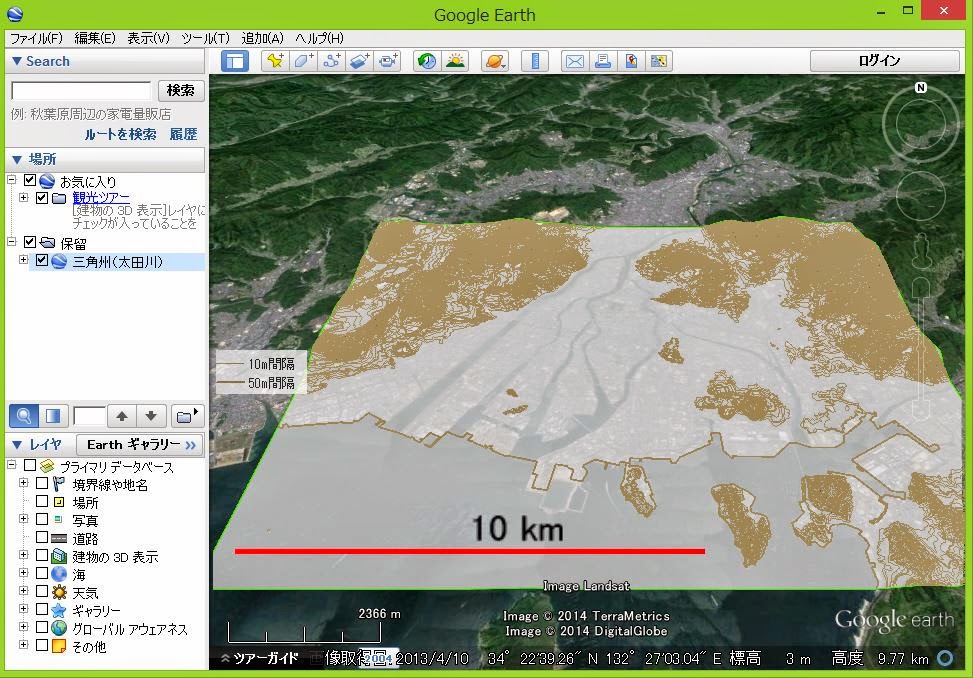
Task: Enable the プライマリ データベース checkbox
Action: click(30, 465)
